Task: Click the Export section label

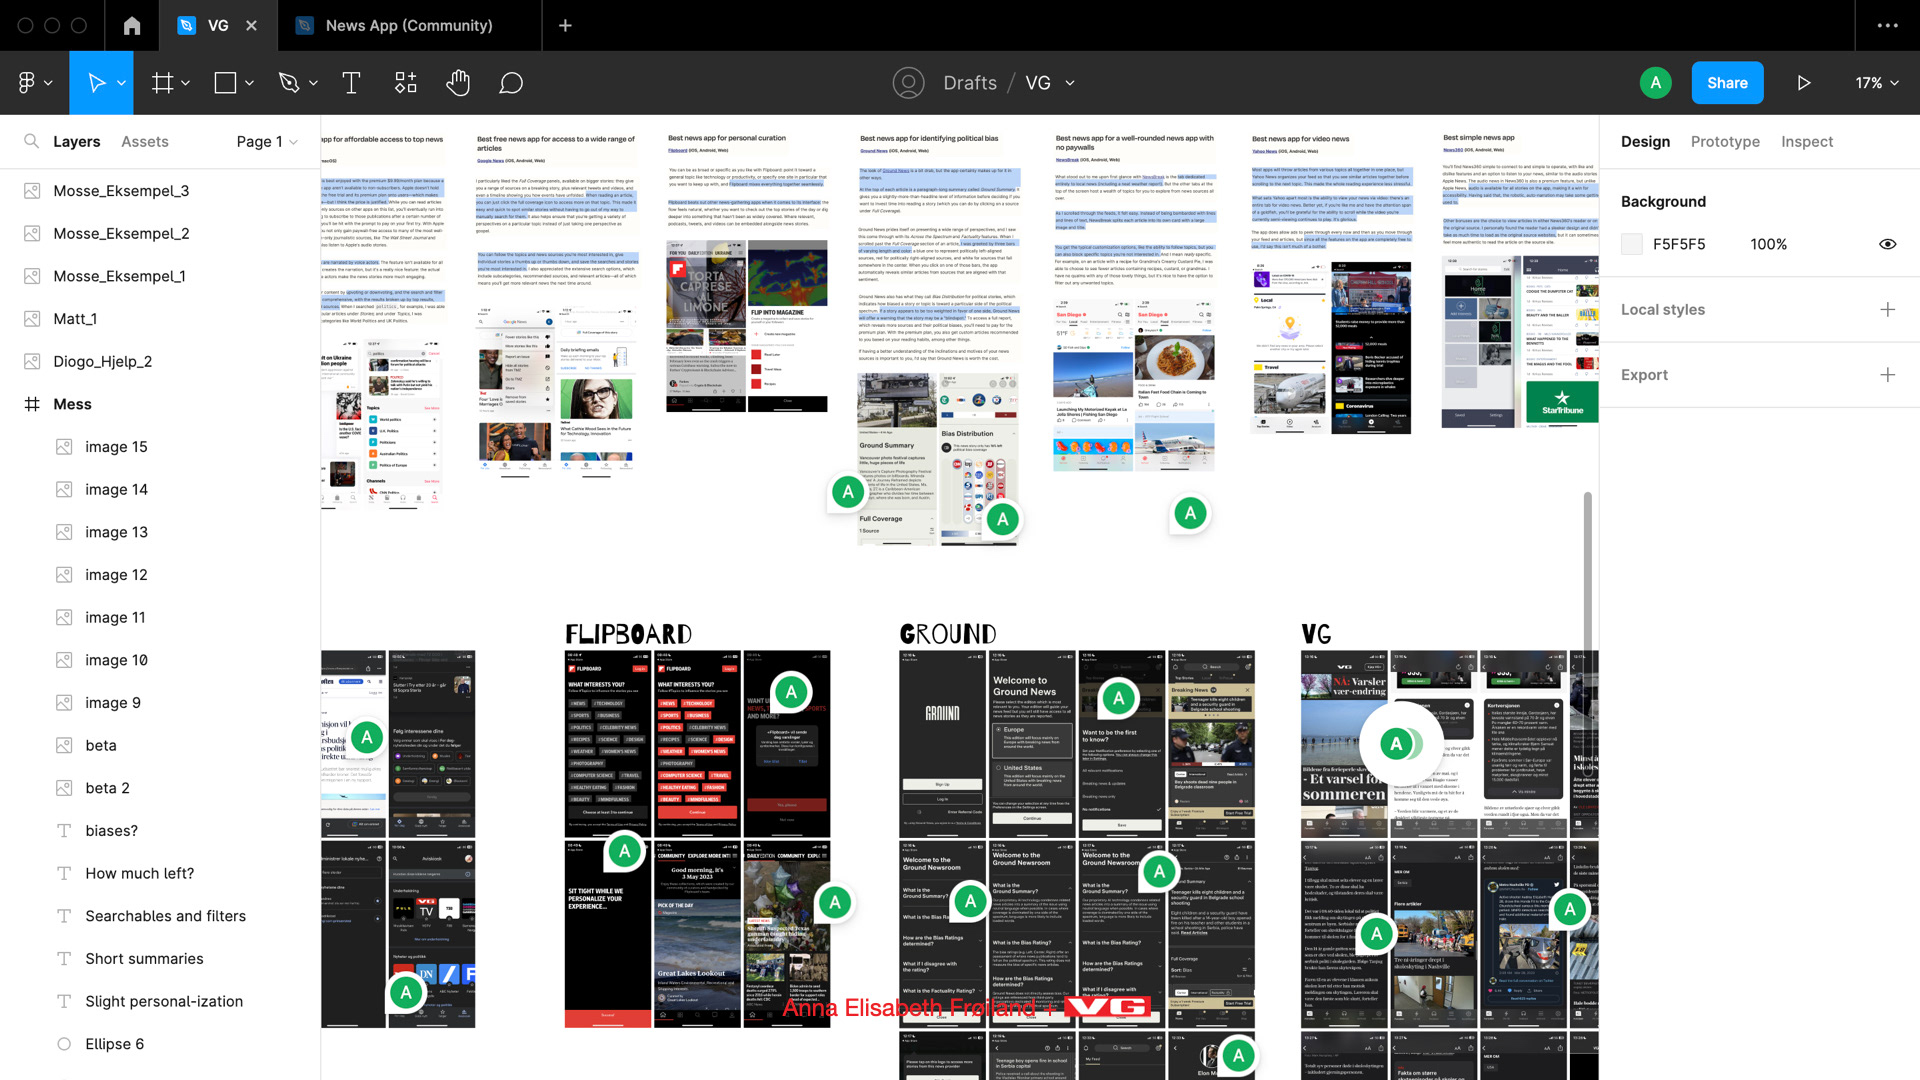Action: [x=1644, y=375]
